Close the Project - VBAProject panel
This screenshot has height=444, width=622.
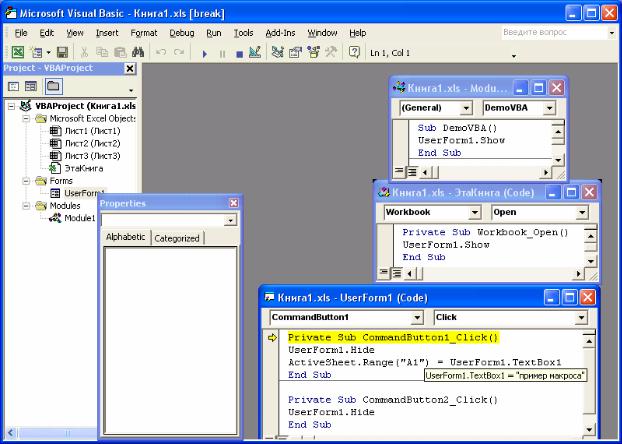pyautogui.click(x=130, y=69)
